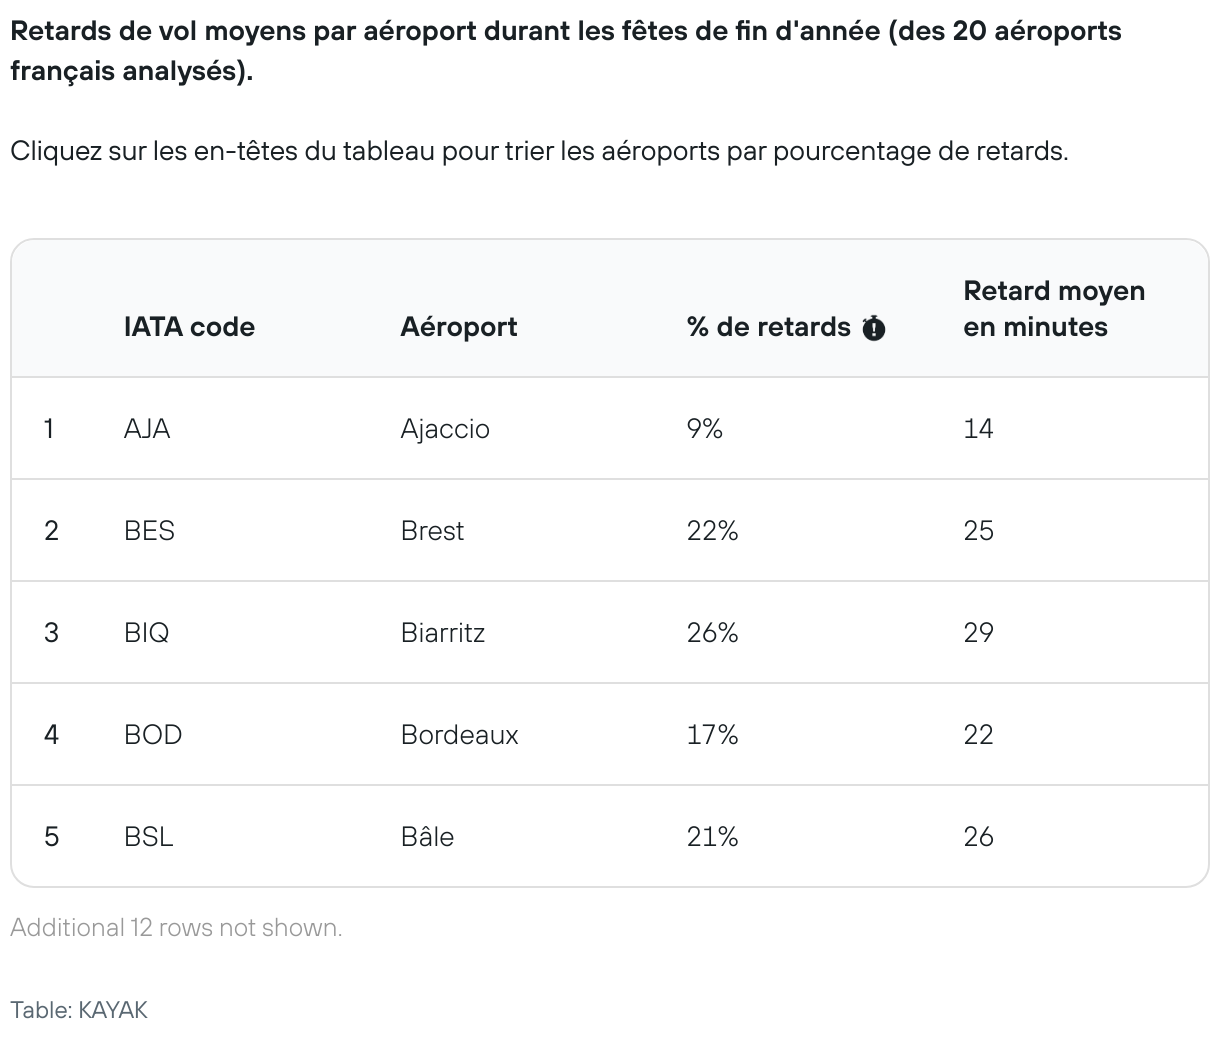Image resolution: width=1220 pixels, height=1038 pixels.
Task: Click the Table: KAYAK source credit
Action: click(x=79, y=1010)
